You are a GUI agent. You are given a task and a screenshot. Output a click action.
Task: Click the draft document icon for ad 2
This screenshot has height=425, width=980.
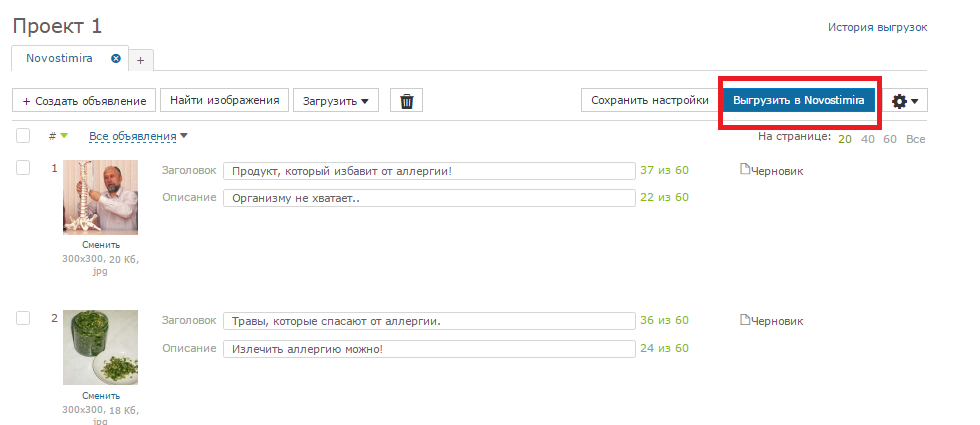click(x=744, y=320)
